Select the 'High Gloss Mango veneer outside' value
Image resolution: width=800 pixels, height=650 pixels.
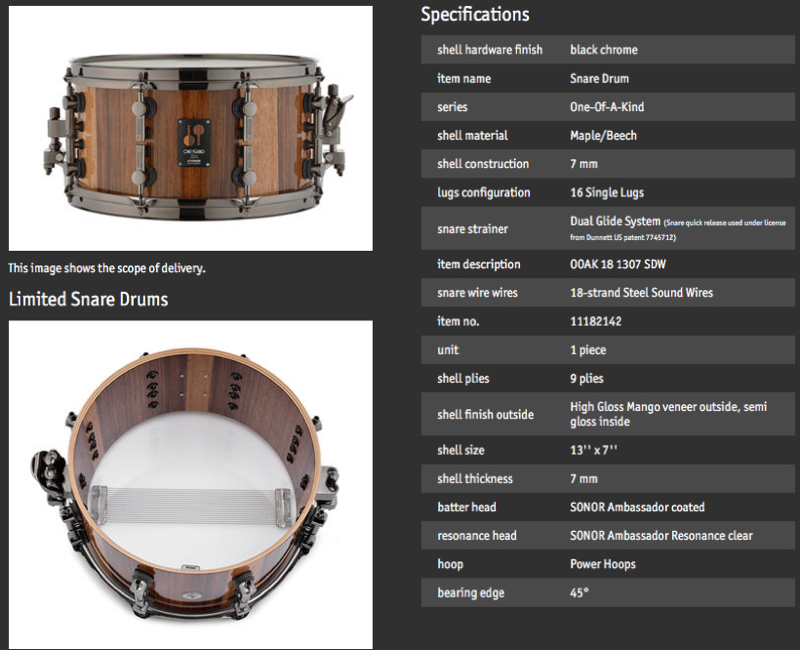[668, 414]
